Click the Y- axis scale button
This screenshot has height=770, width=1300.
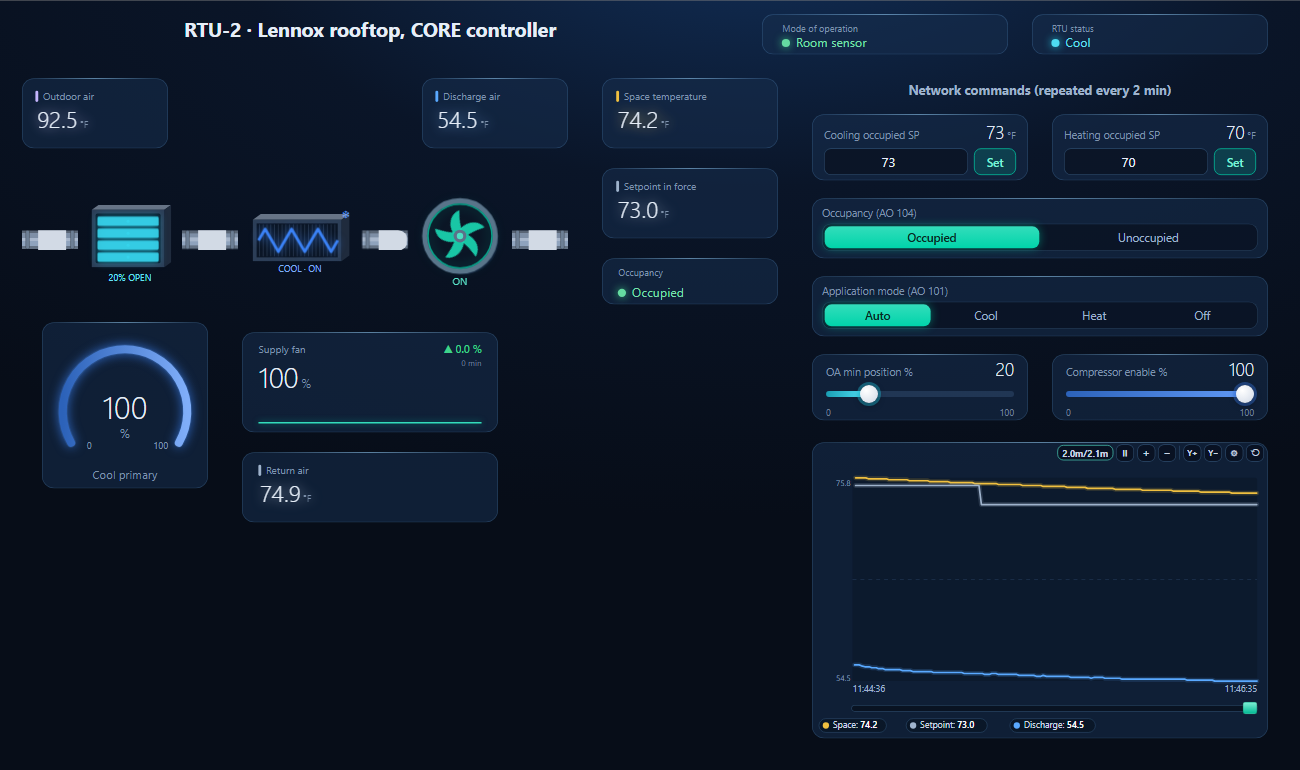click(x=1213, y=453)
